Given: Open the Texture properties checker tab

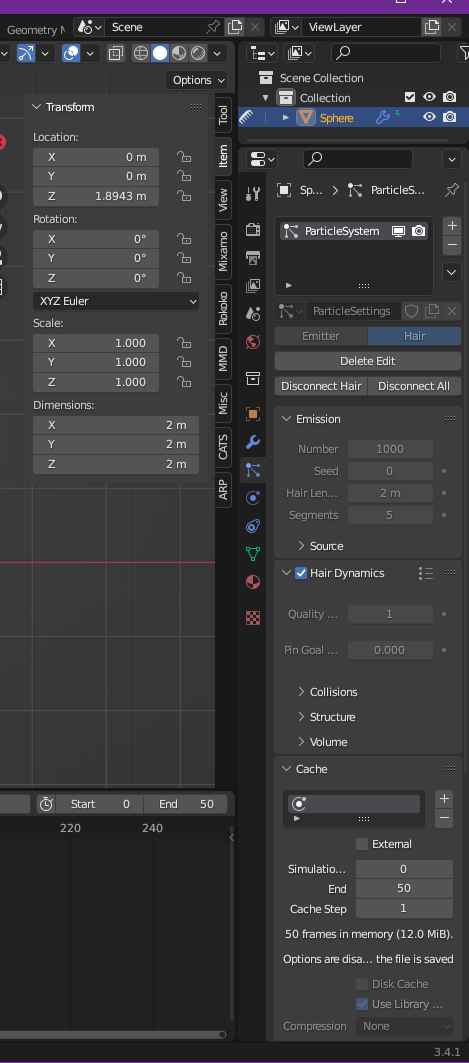Looking at the screenshot, I should click(x=253, y=618).
